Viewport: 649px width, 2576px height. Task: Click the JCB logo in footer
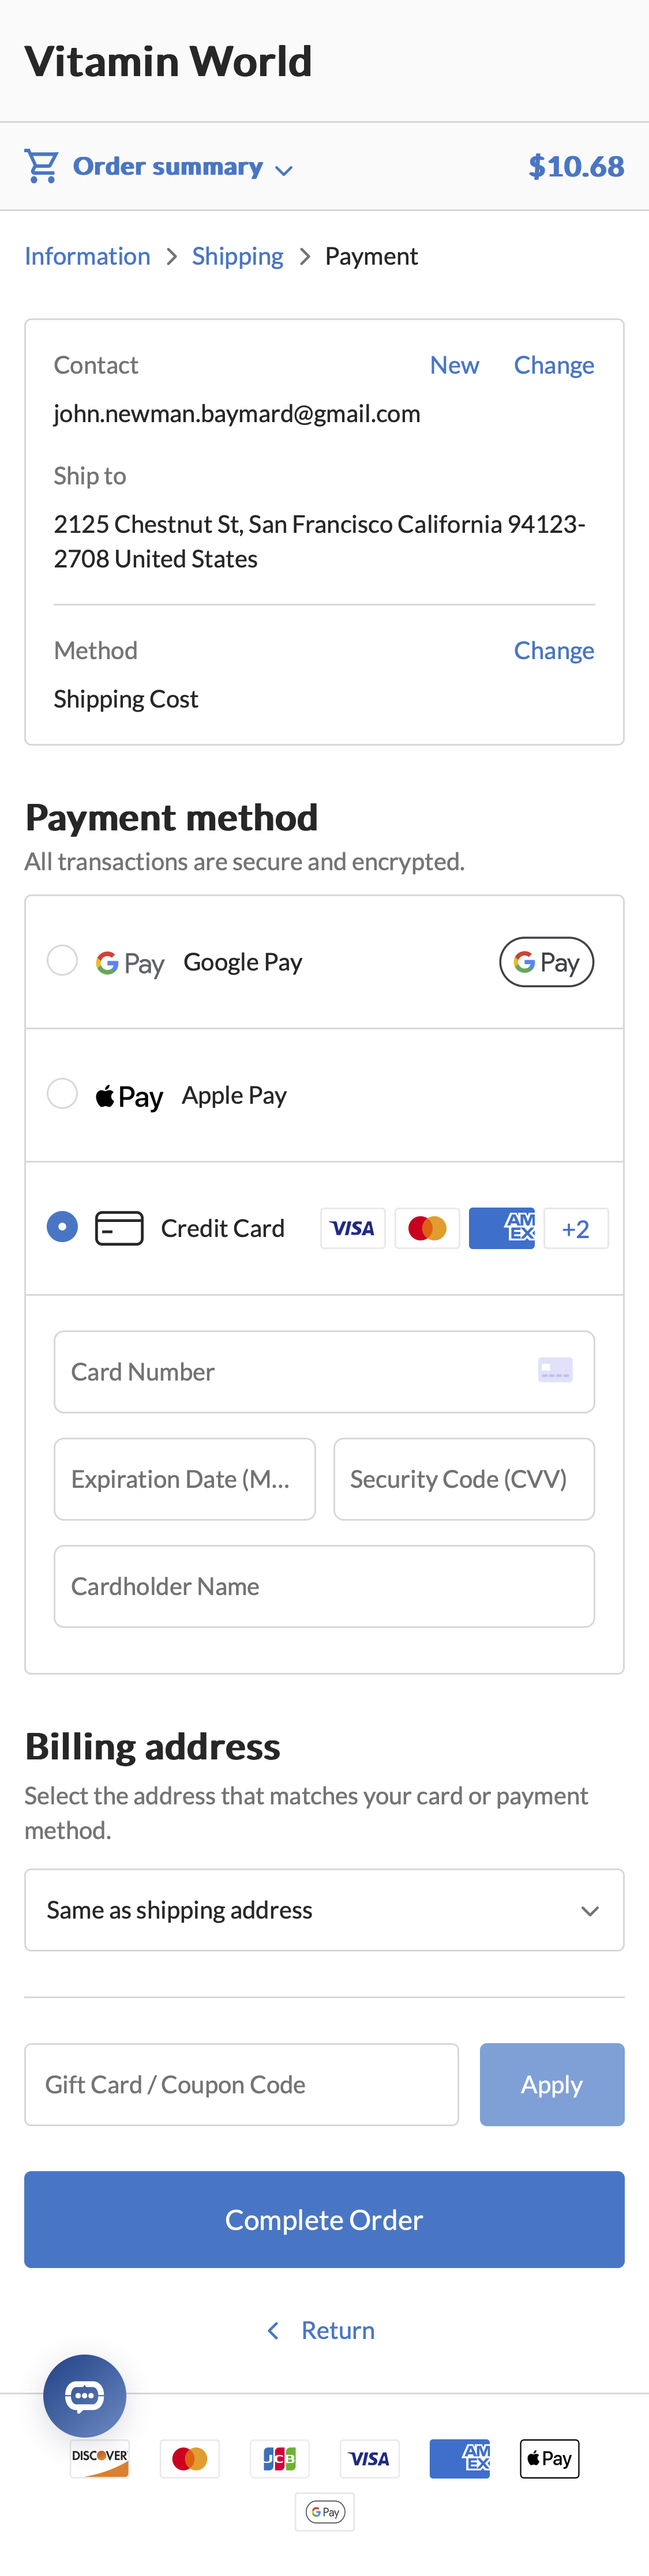coord(279,2458)
